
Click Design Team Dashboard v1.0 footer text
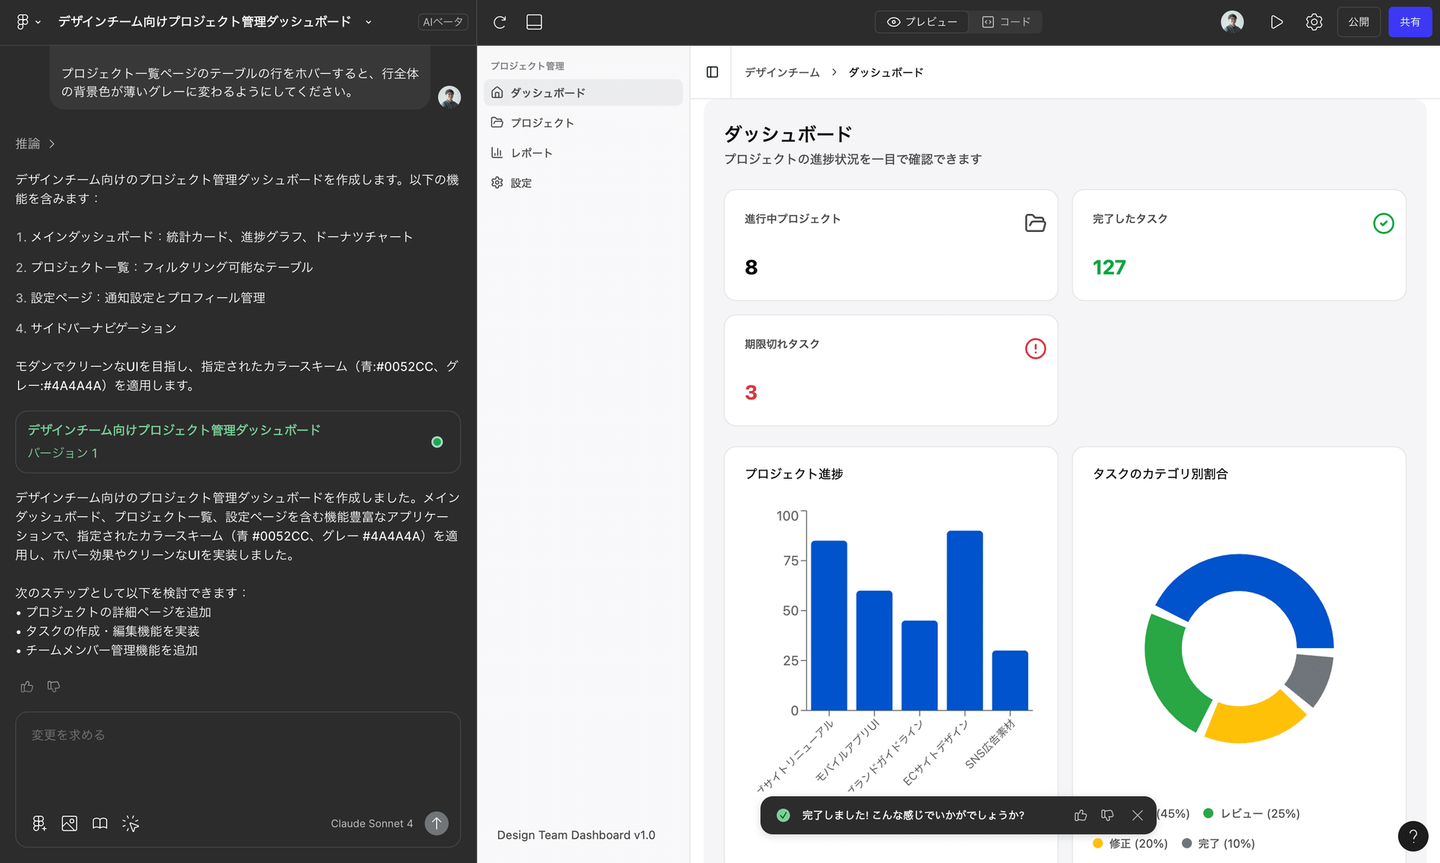click(576, 835)
